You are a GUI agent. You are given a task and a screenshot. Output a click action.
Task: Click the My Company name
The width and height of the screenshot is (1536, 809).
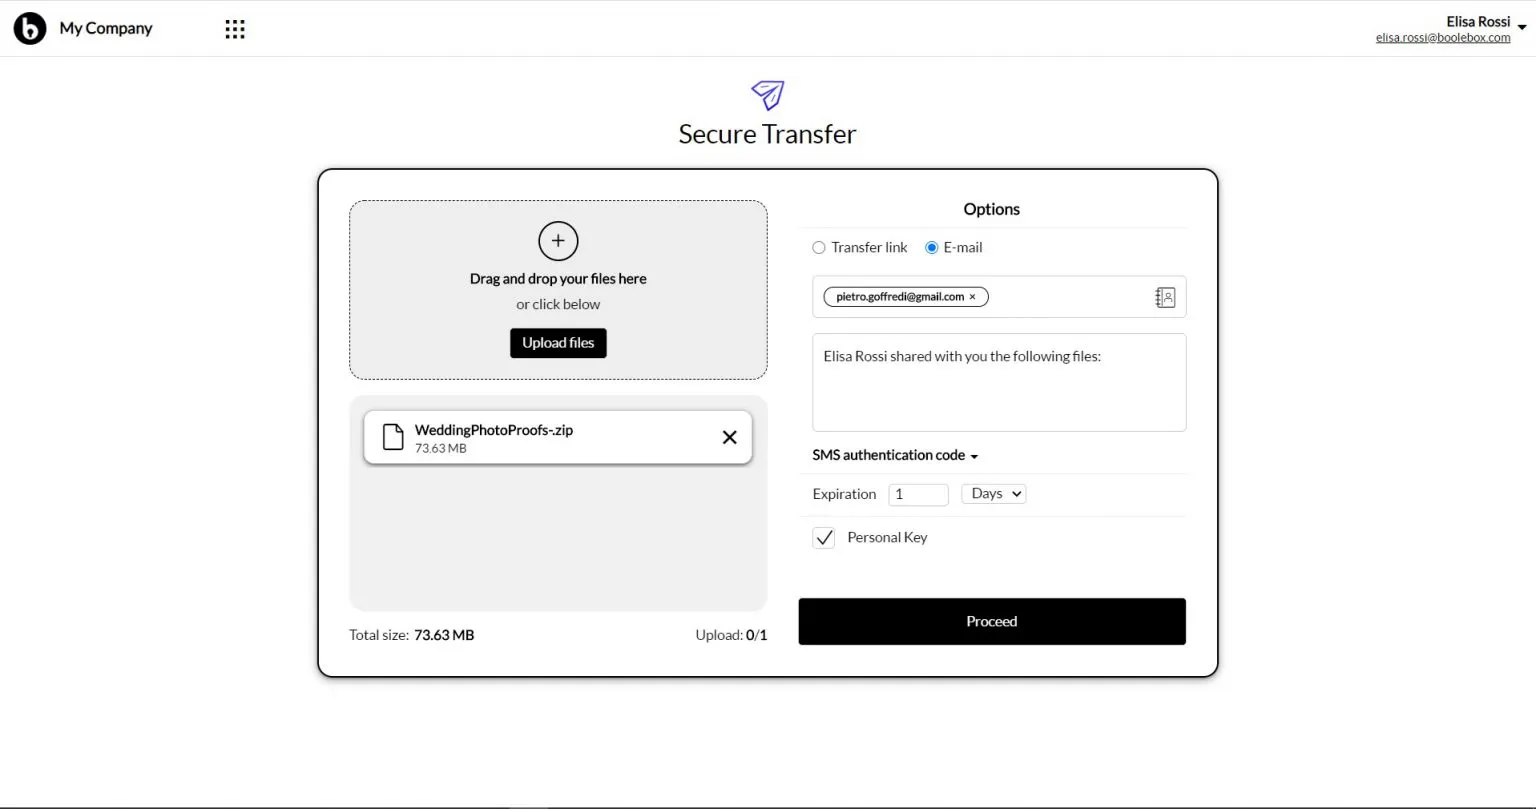[106, 29]
